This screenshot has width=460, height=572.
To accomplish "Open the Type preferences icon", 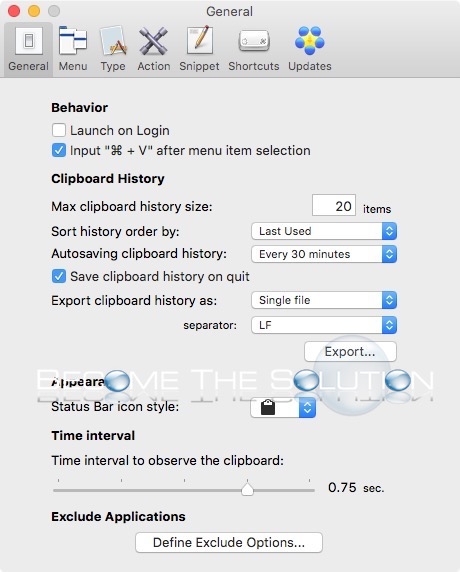I will [x=113, y=40].
